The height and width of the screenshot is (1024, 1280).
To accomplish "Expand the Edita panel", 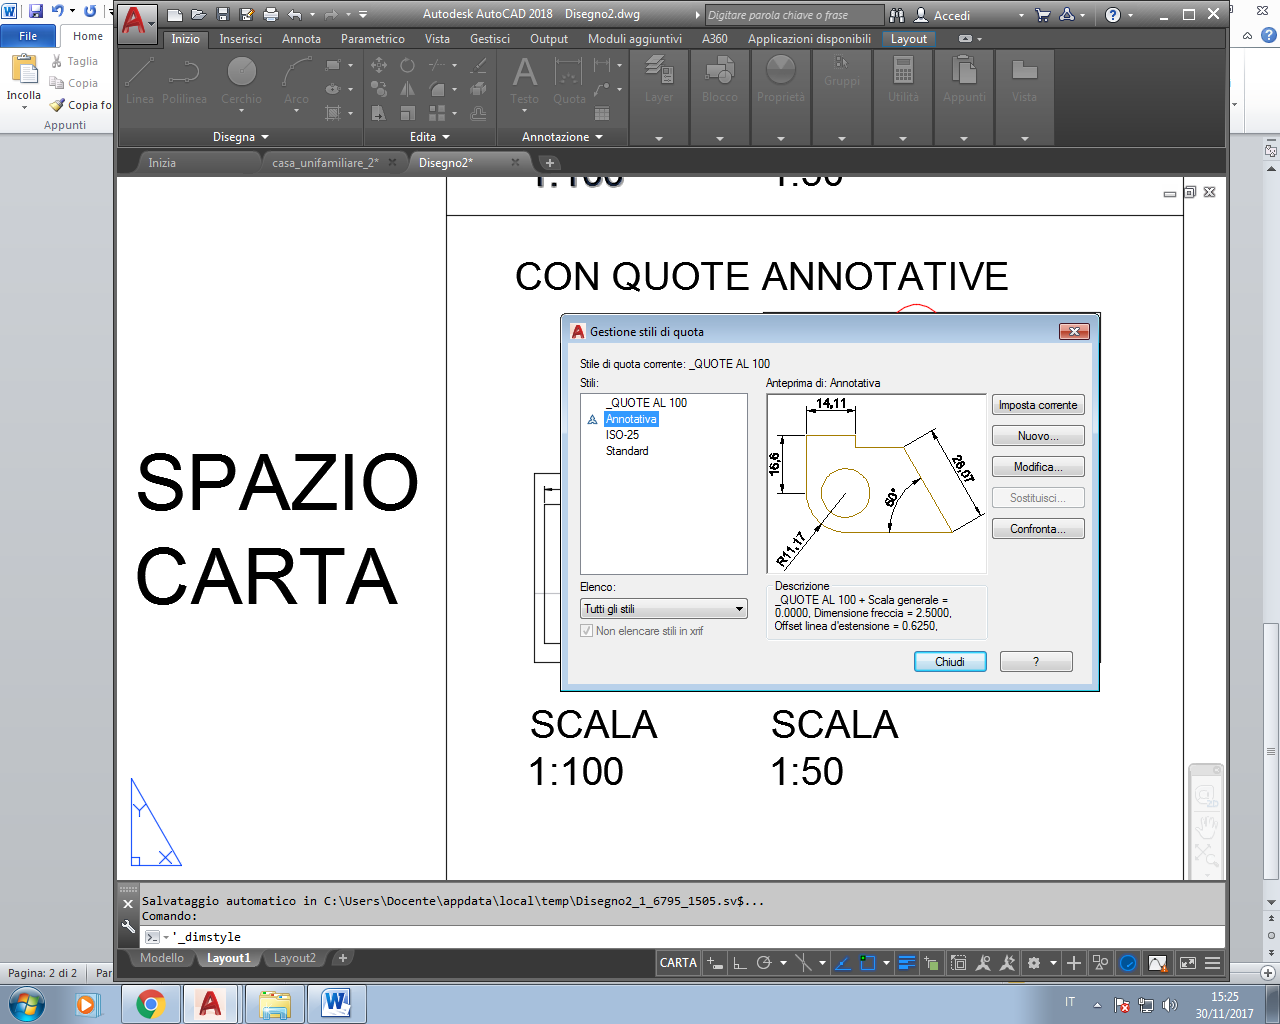I will coord(430,137).
